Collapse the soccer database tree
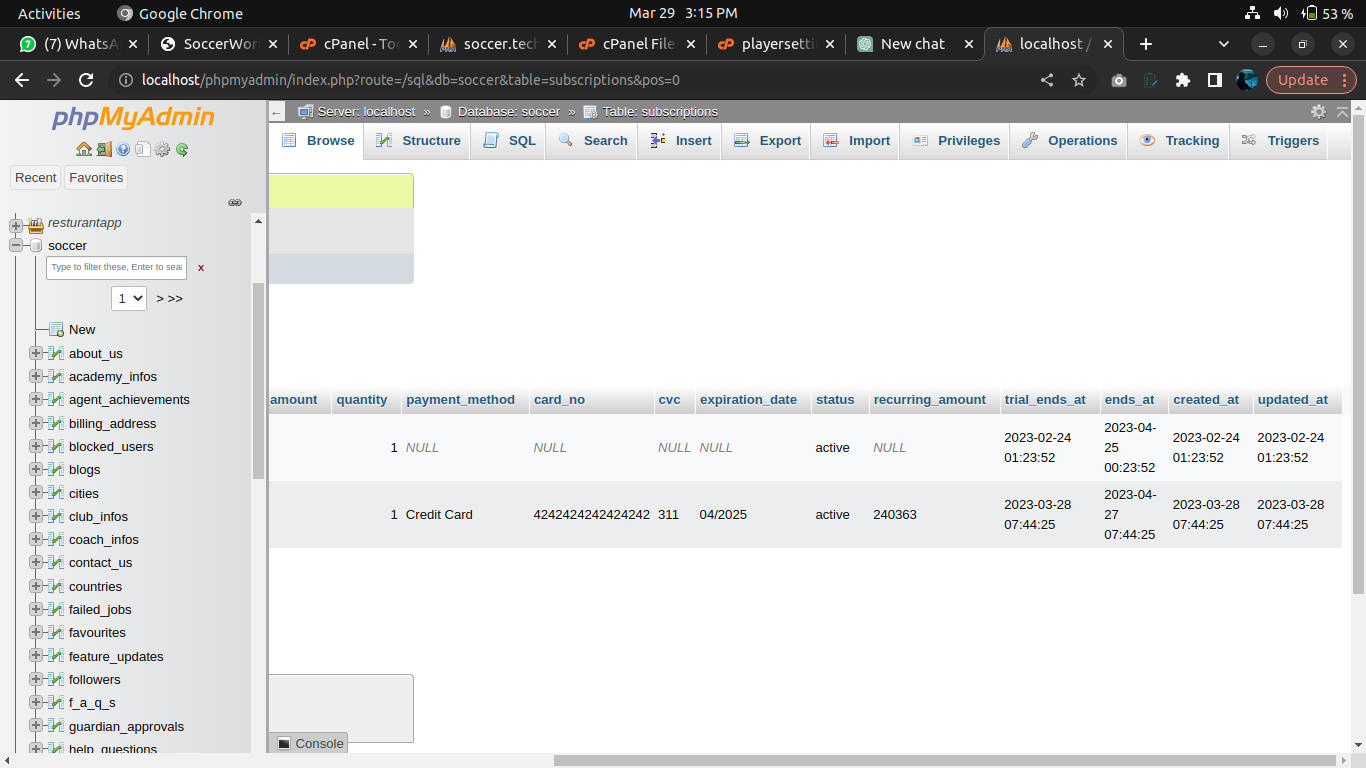Image resolution: width=1366 pixels, height=768 pixels. (x=16, y=246)
